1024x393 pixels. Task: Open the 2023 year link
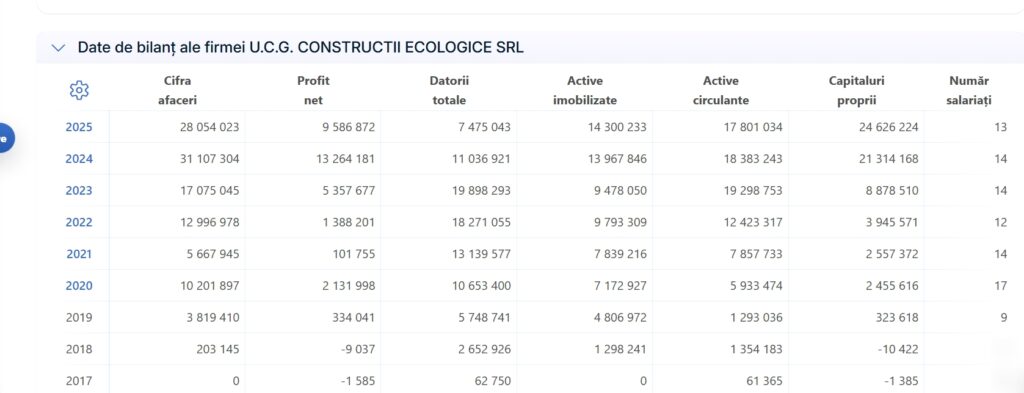pyautogui.click(x=79, y=191)
